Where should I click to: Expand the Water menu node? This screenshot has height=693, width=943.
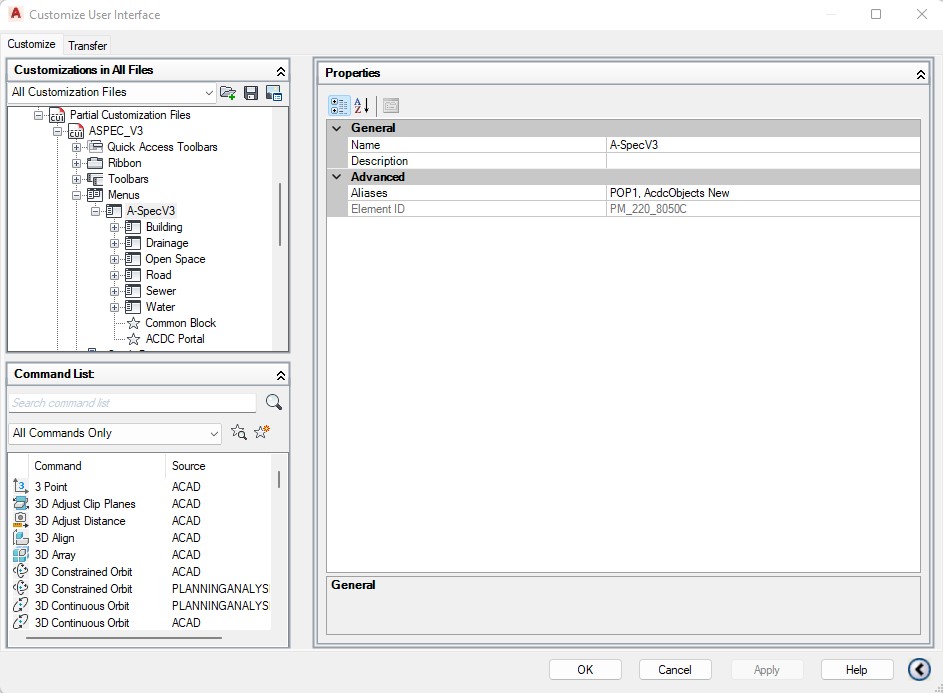[114, 307]
